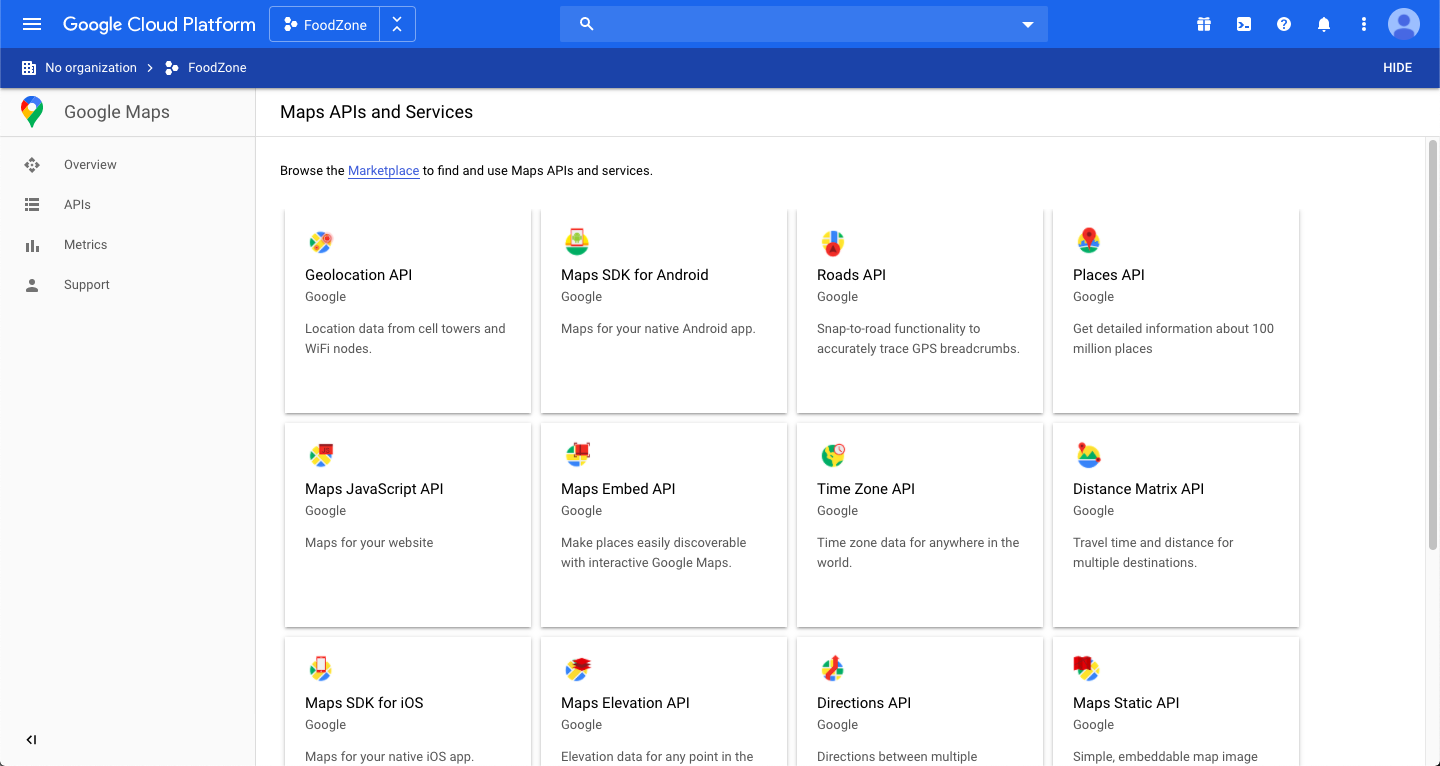1440x766 pixels.
Task: Click the vertical page scrollbar
Action: (x=1432, y=345)
